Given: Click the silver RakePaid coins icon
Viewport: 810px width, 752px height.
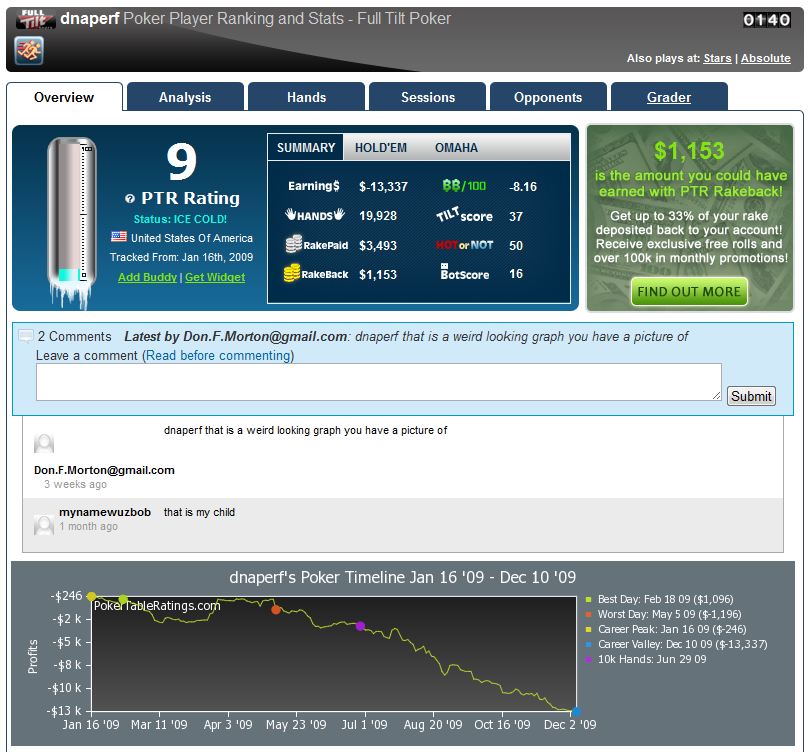Looking at the screenshot, I should (293, 244).
